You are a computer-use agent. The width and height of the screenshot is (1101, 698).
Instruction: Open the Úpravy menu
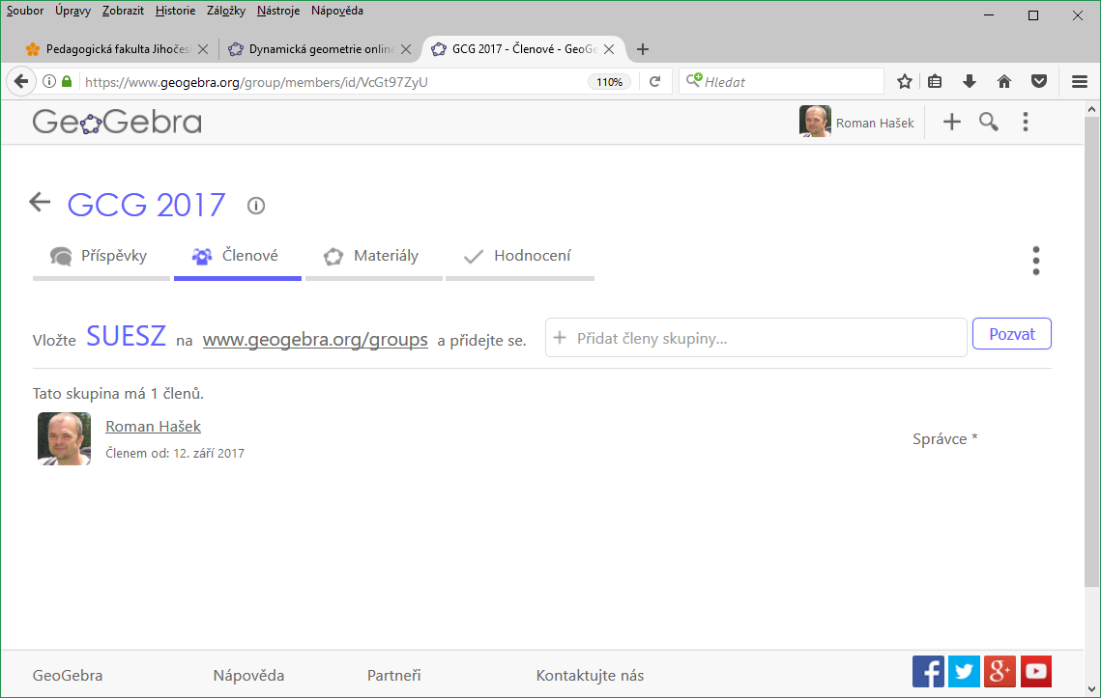coord(73,11)
